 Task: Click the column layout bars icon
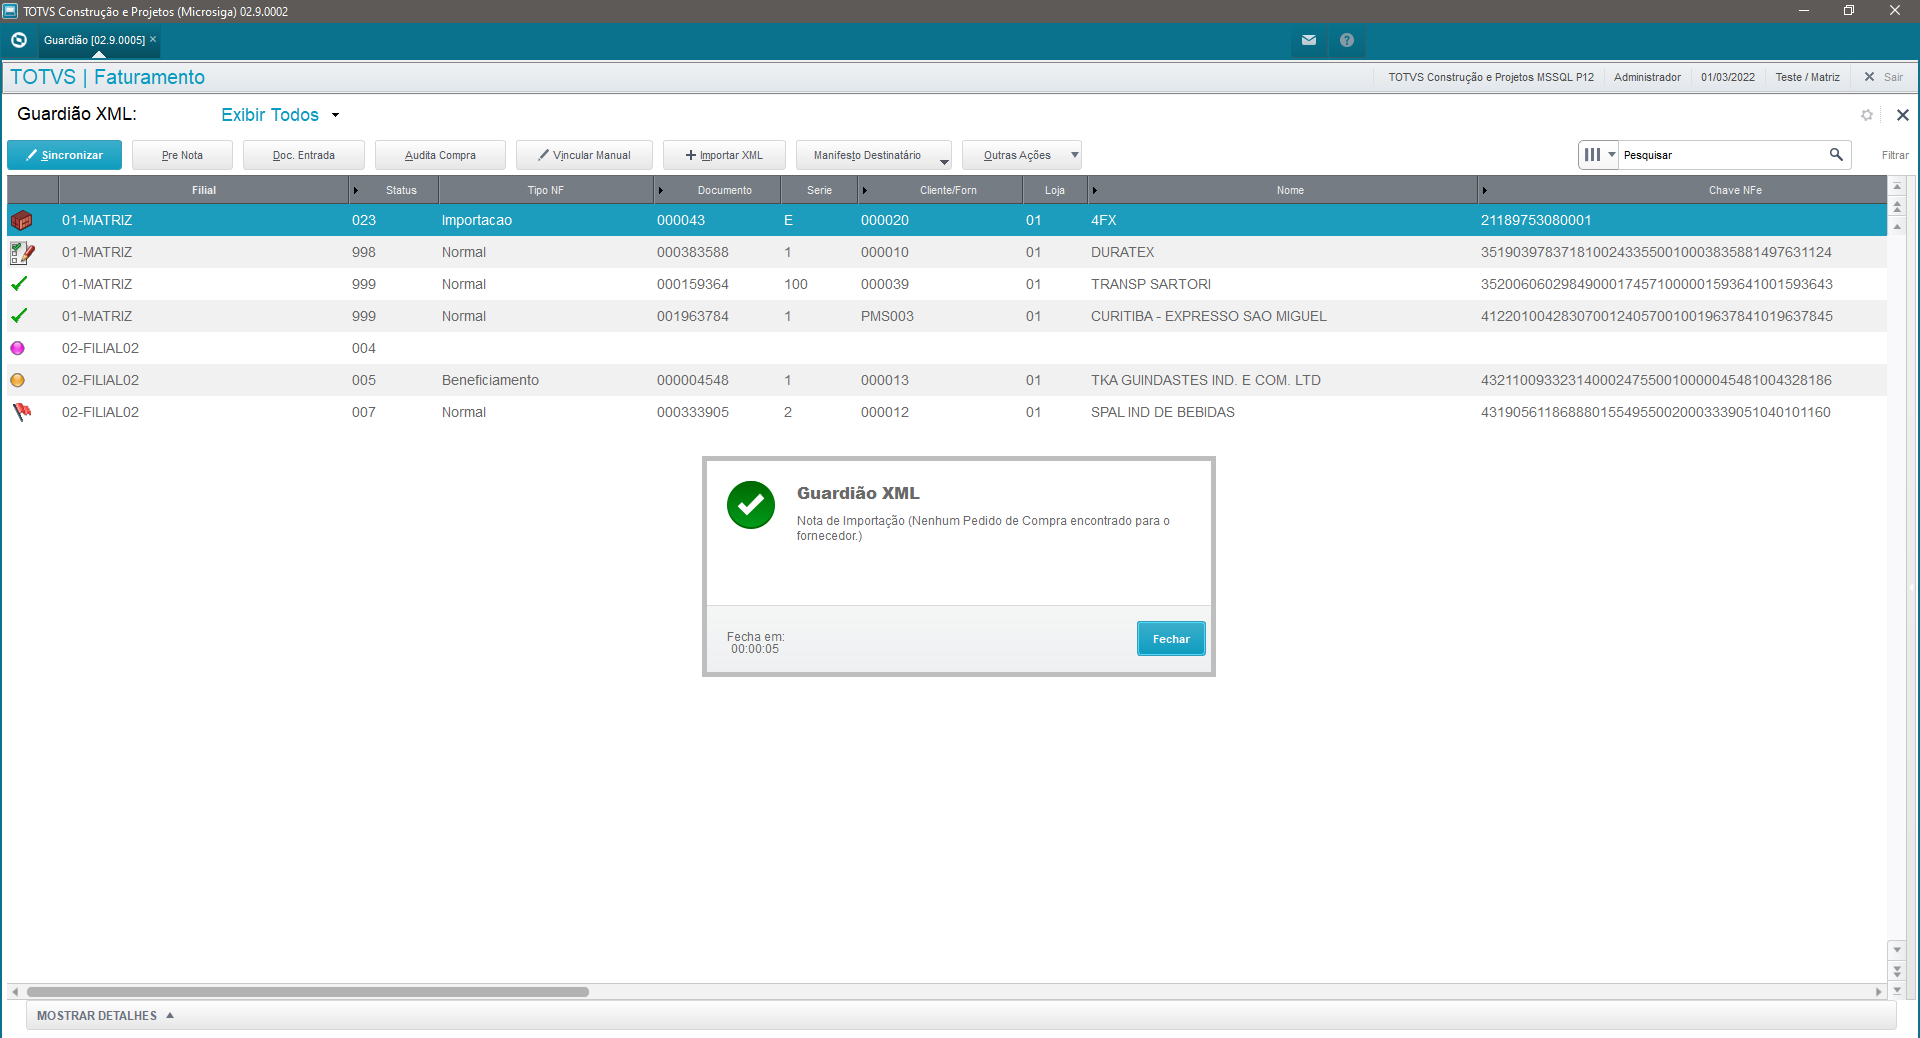click(1592, 155)
